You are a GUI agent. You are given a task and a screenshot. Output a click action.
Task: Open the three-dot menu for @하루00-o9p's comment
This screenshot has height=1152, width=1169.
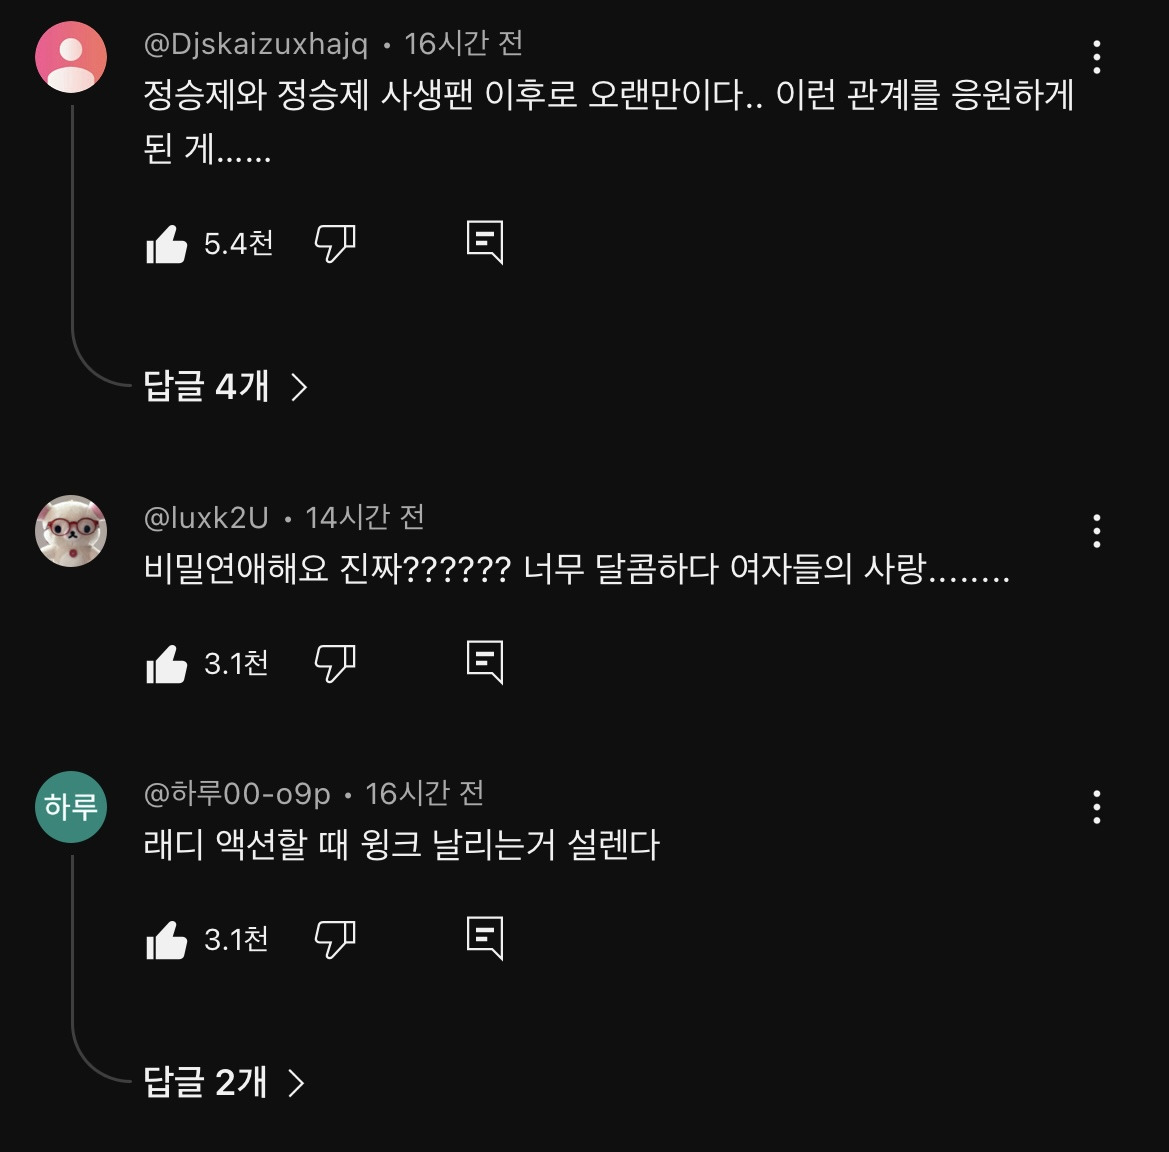[1096, 807]
